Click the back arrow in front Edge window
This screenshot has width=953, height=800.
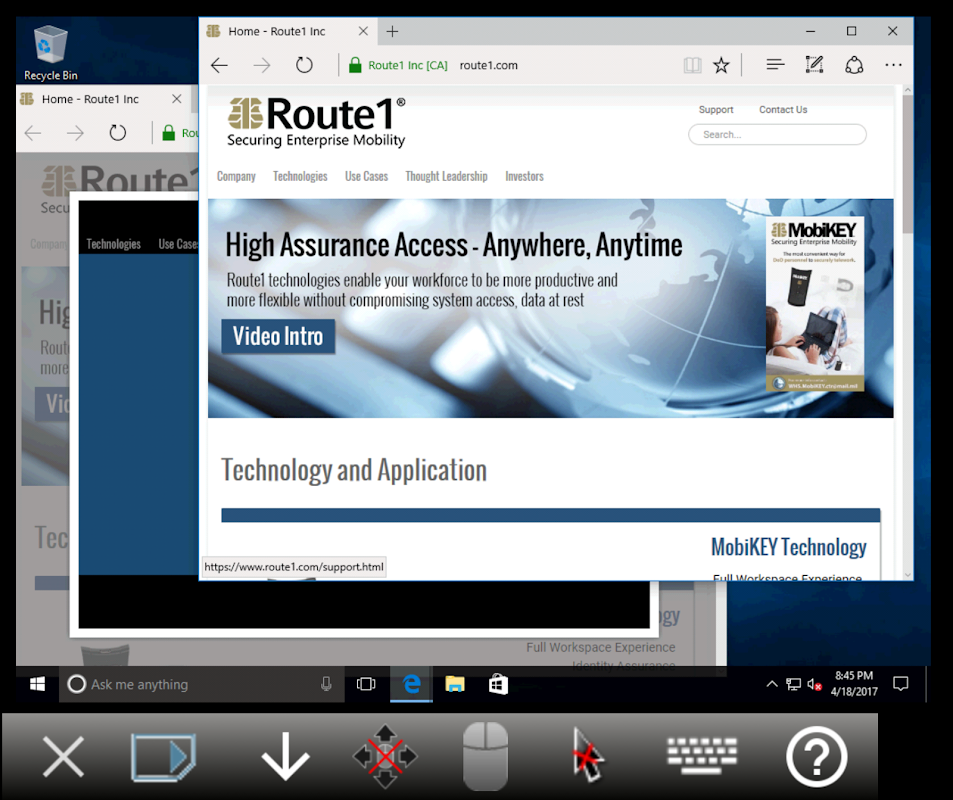click(219, 65)
